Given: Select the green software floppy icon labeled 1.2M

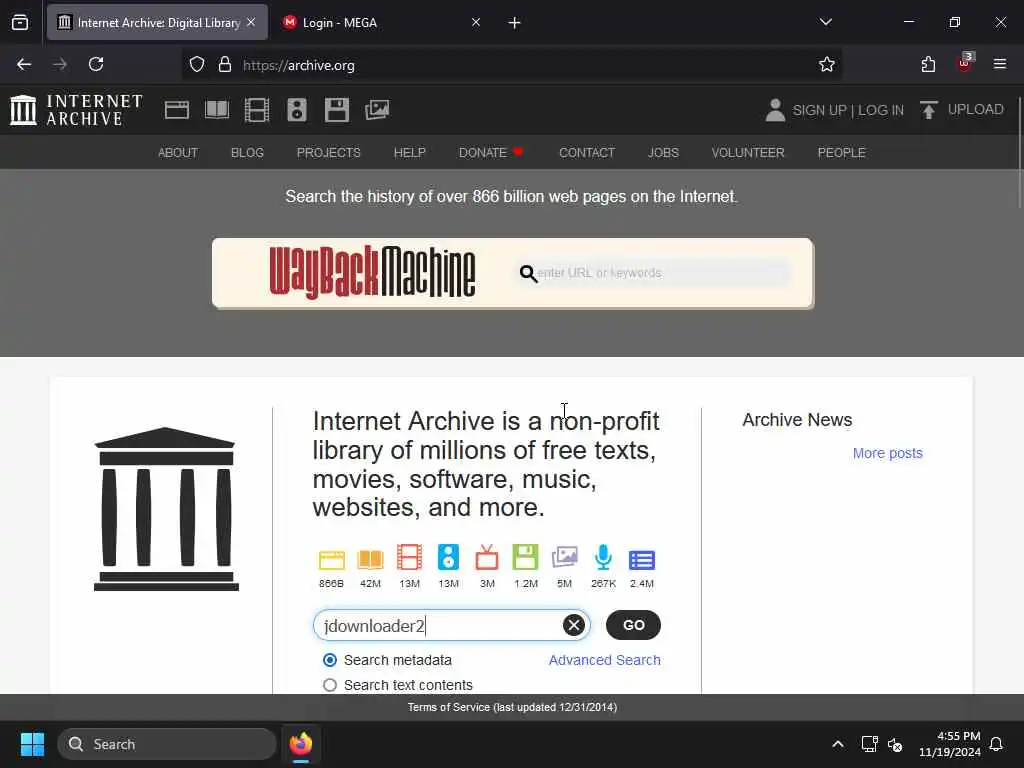Looking at the screenshot, I should (525, 558).
